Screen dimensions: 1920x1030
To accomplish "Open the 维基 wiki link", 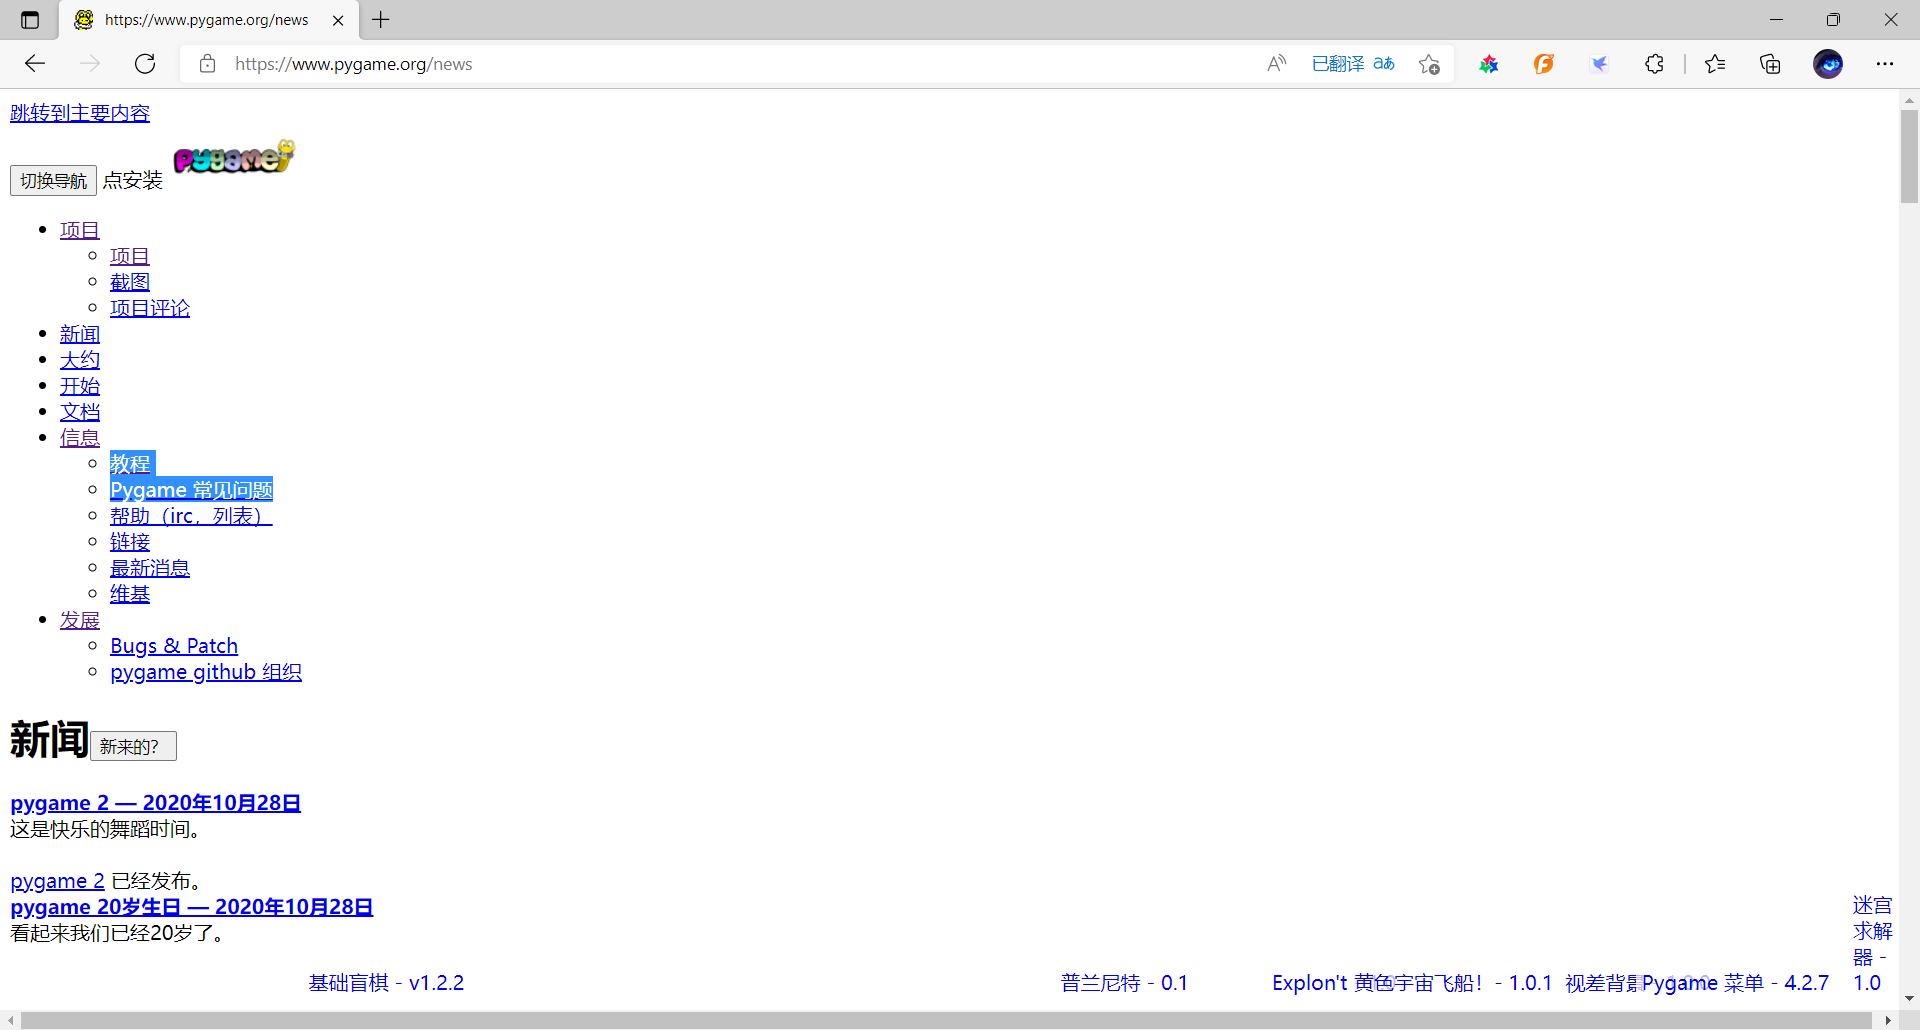I will click(130, 594).
